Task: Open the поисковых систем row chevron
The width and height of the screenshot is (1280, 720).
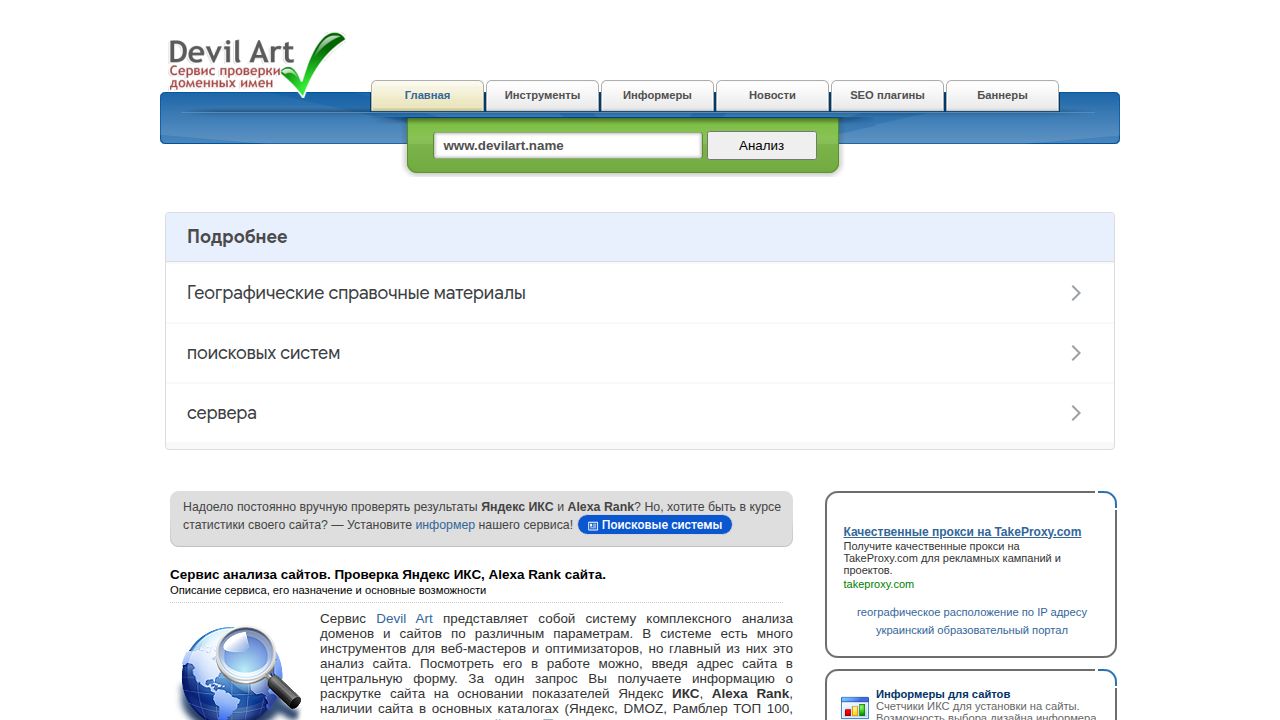Action: [x=1076, y=353]
